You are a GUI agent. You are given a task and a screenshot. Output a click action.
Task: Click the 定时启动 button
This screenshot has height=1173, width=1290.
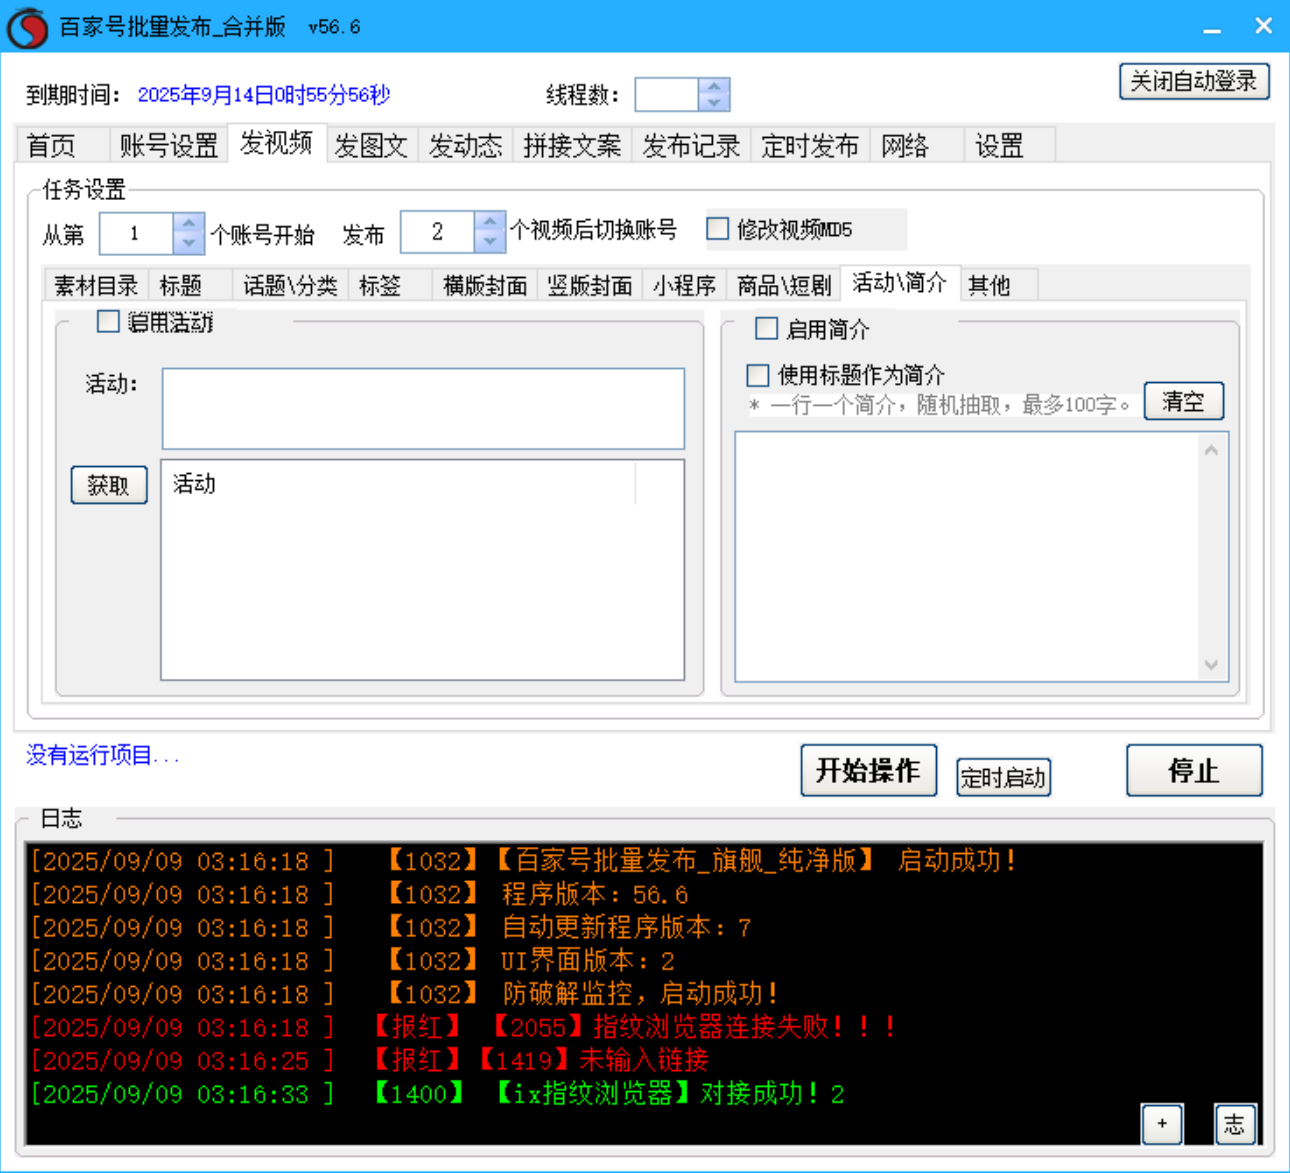tap(1003, 777)
